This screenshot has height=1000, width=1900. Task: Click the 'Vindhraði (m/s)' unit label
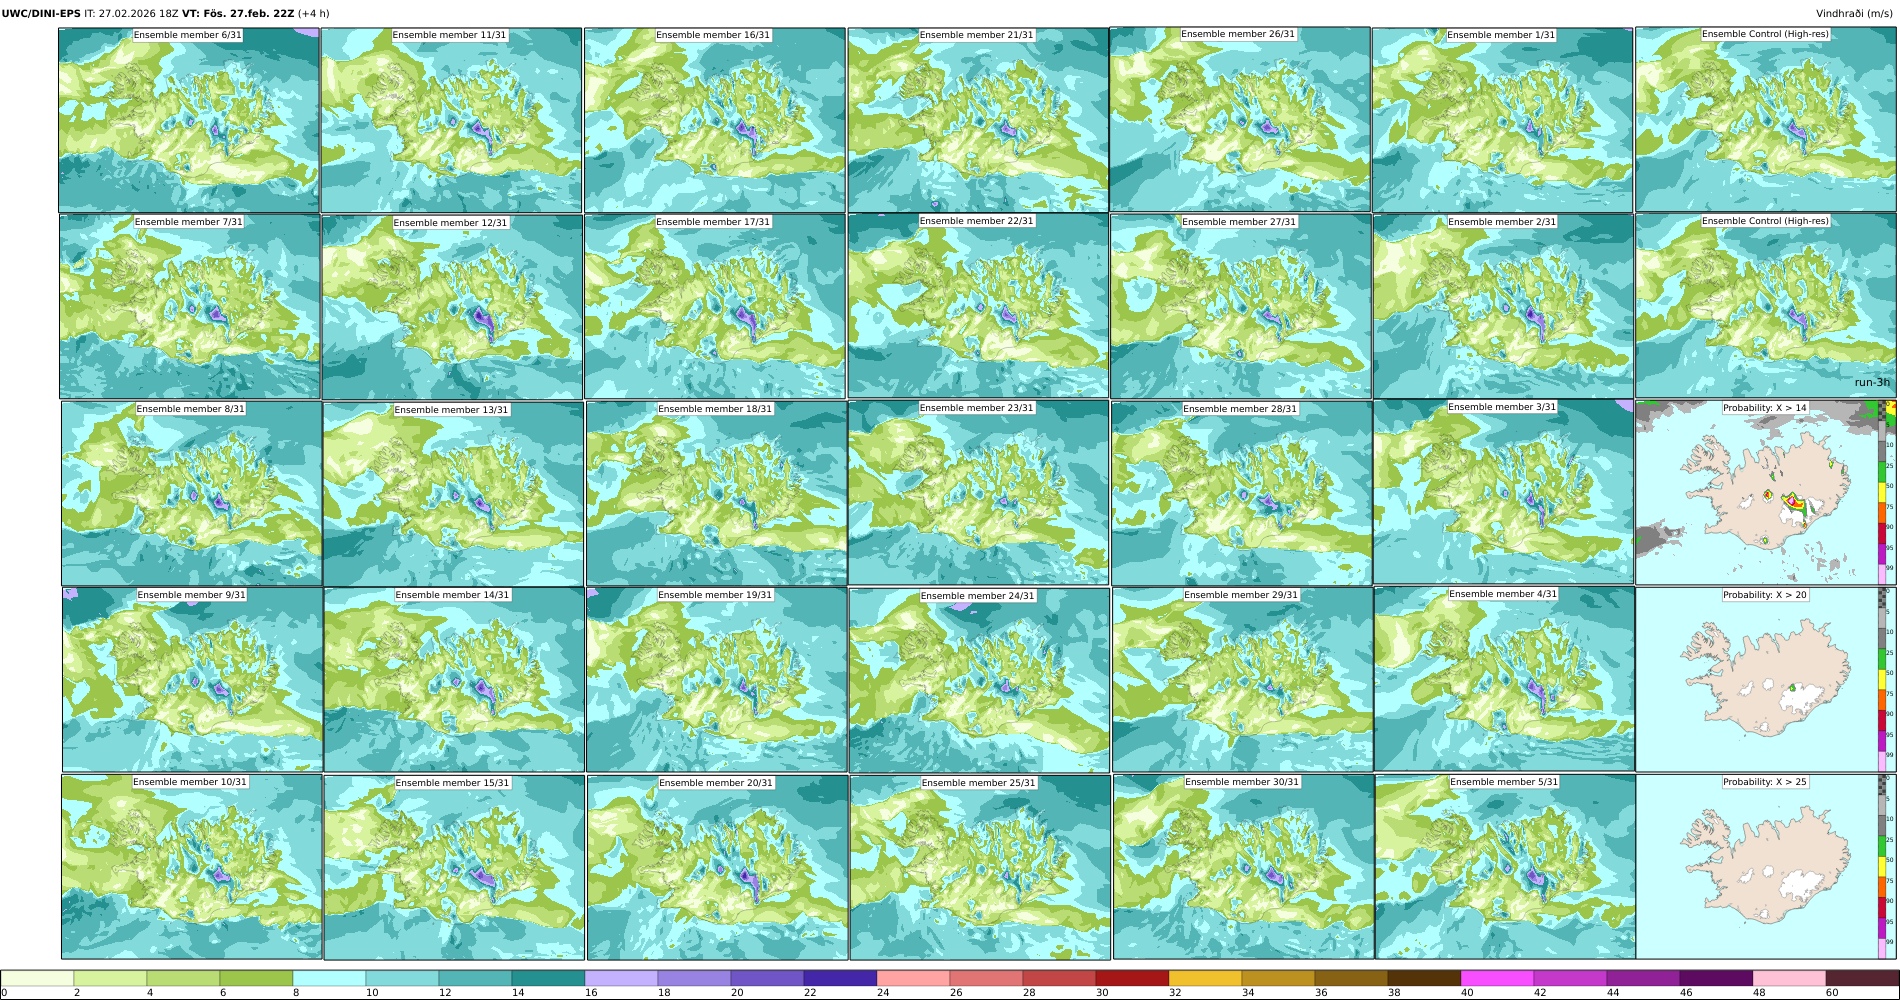[1853, 14]
